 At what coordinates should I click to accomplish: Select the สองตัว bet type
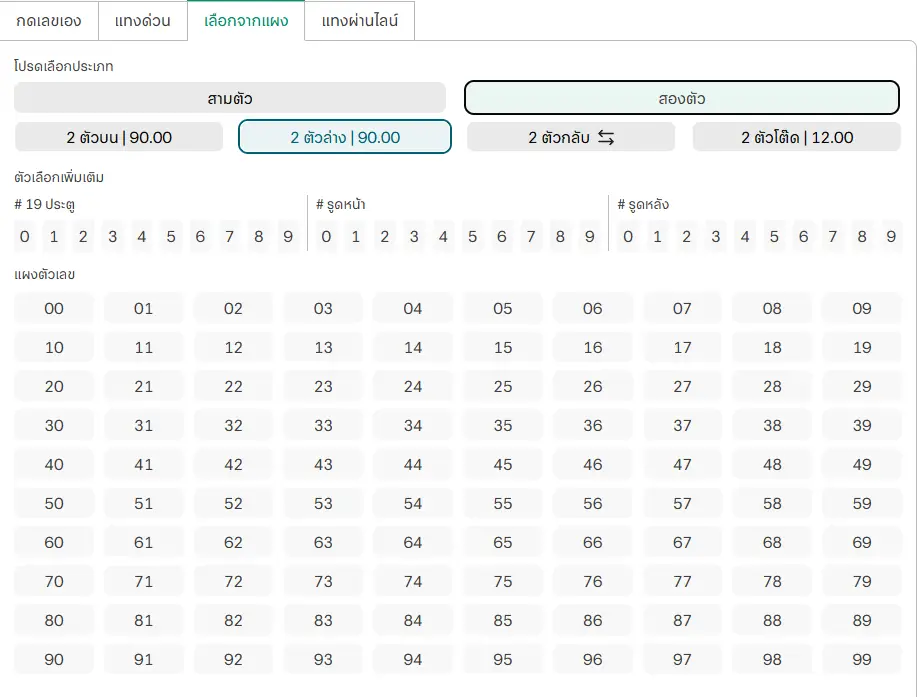pyautogui.click(x=681, y=98)
